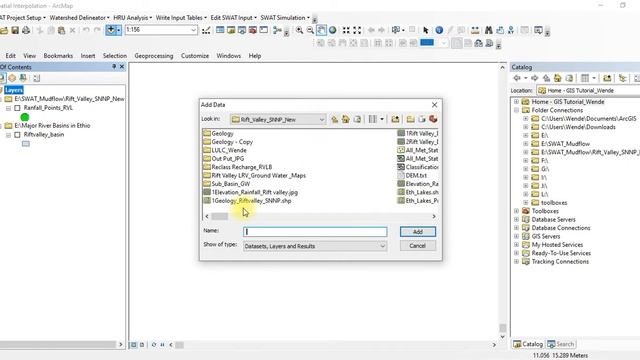The image size is (640, 360).
Task: Click the ModelBuilder icon in toolbar
Action: (x=278, y=30)
